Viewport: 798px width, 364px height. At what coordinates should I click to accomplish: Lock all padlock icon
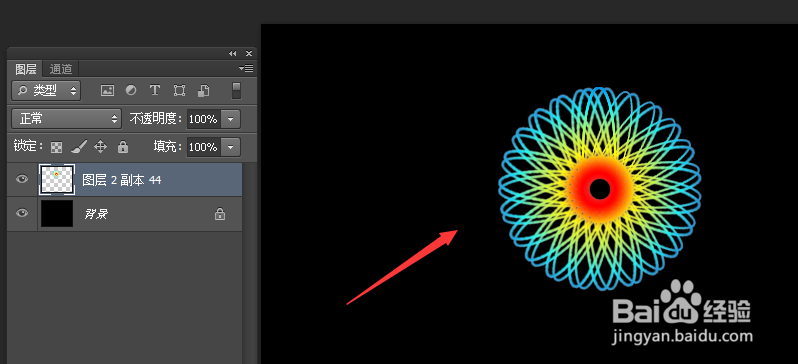click(x=123, y=147)
